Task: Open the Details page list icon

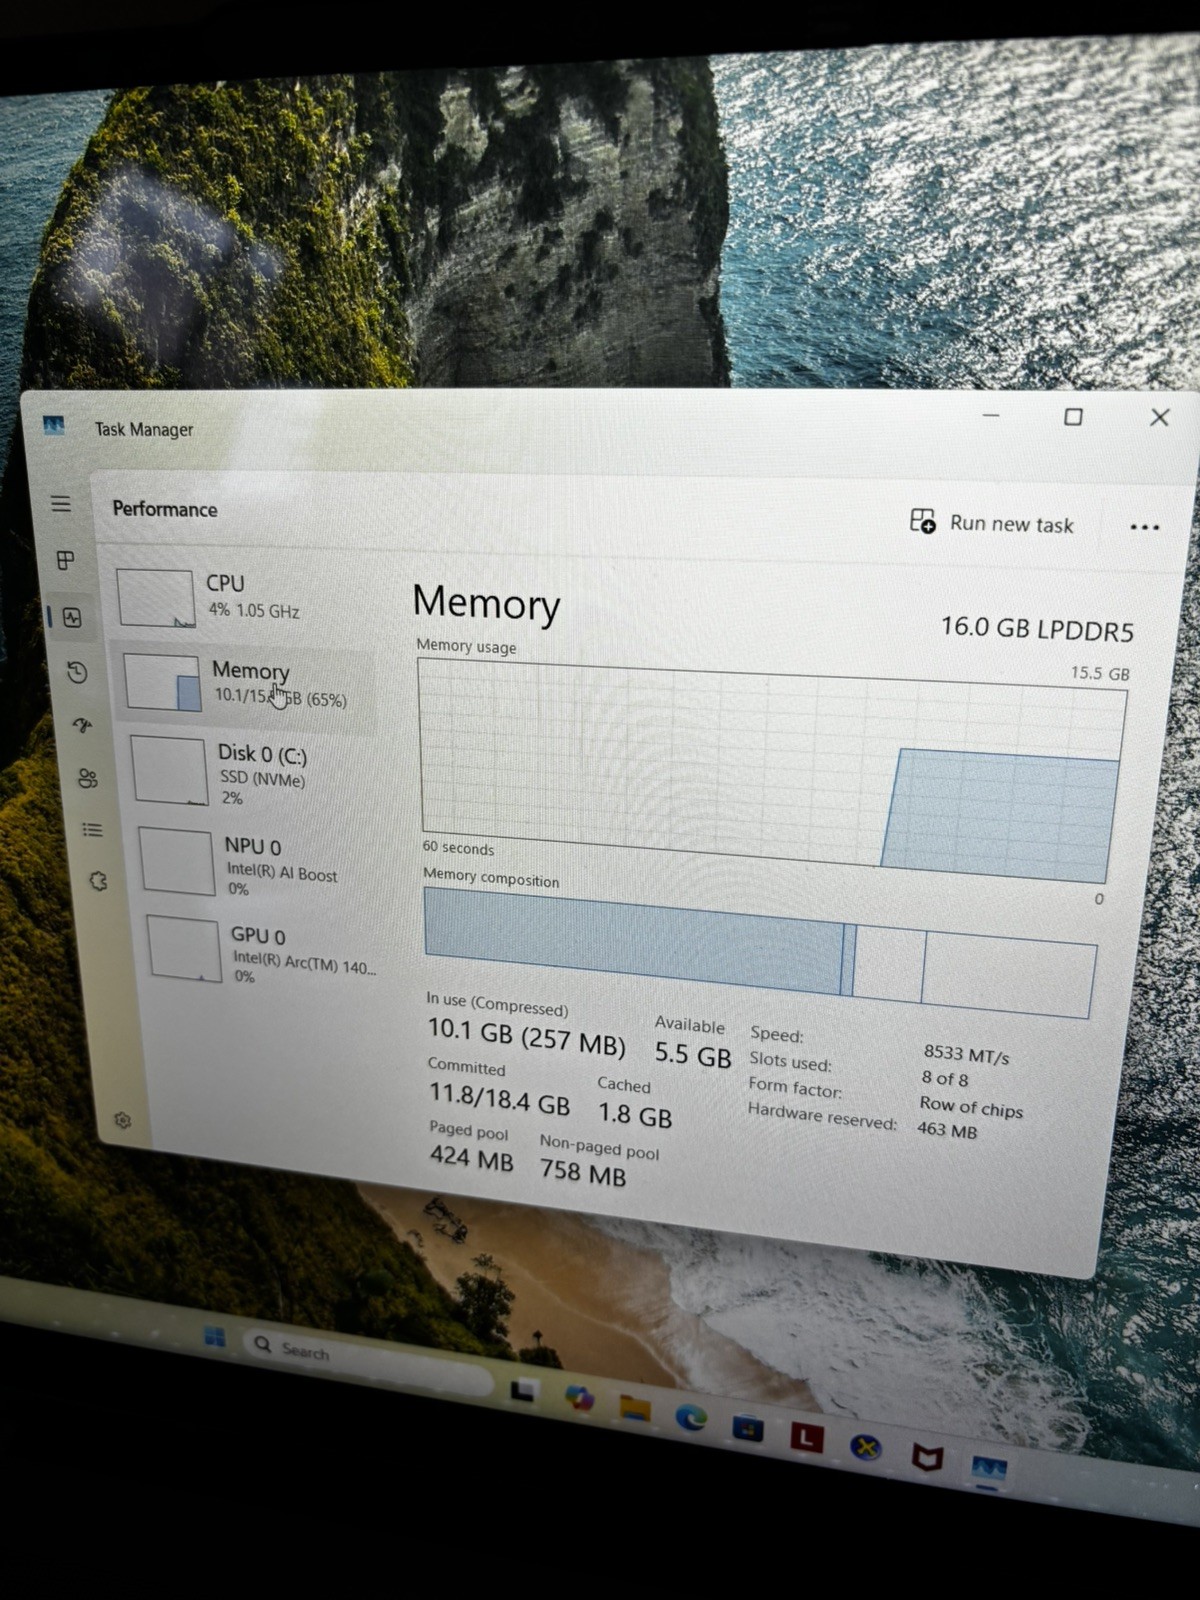Action: coord(92,829)
